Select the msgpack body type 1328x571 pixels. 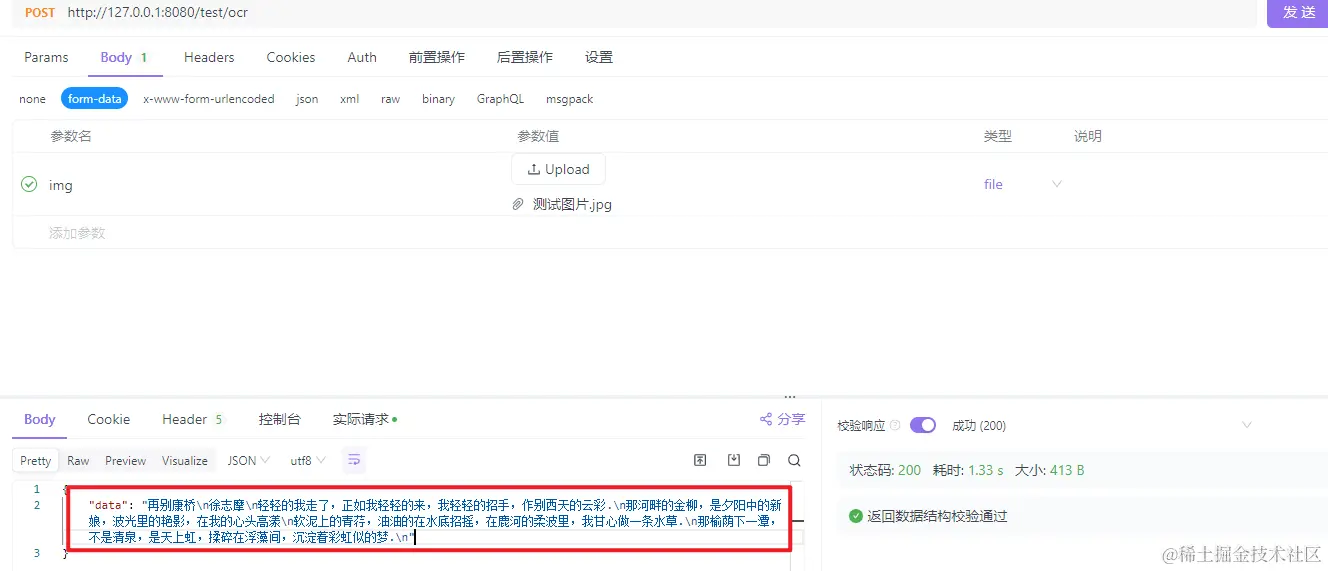(x=570, y=99)
